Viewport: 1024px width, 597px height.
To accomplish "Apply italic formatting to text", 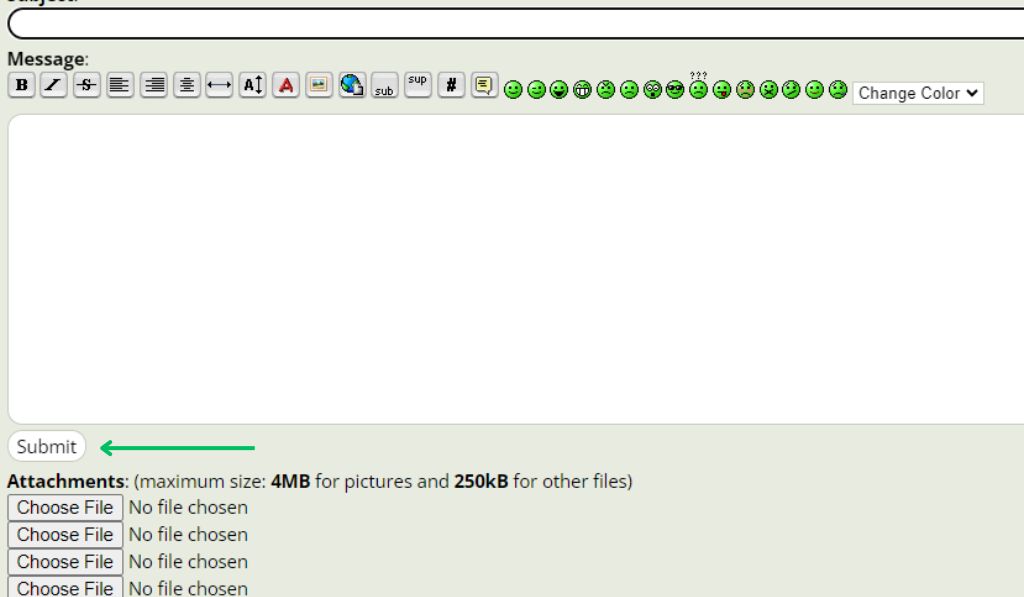I will 54,85.
